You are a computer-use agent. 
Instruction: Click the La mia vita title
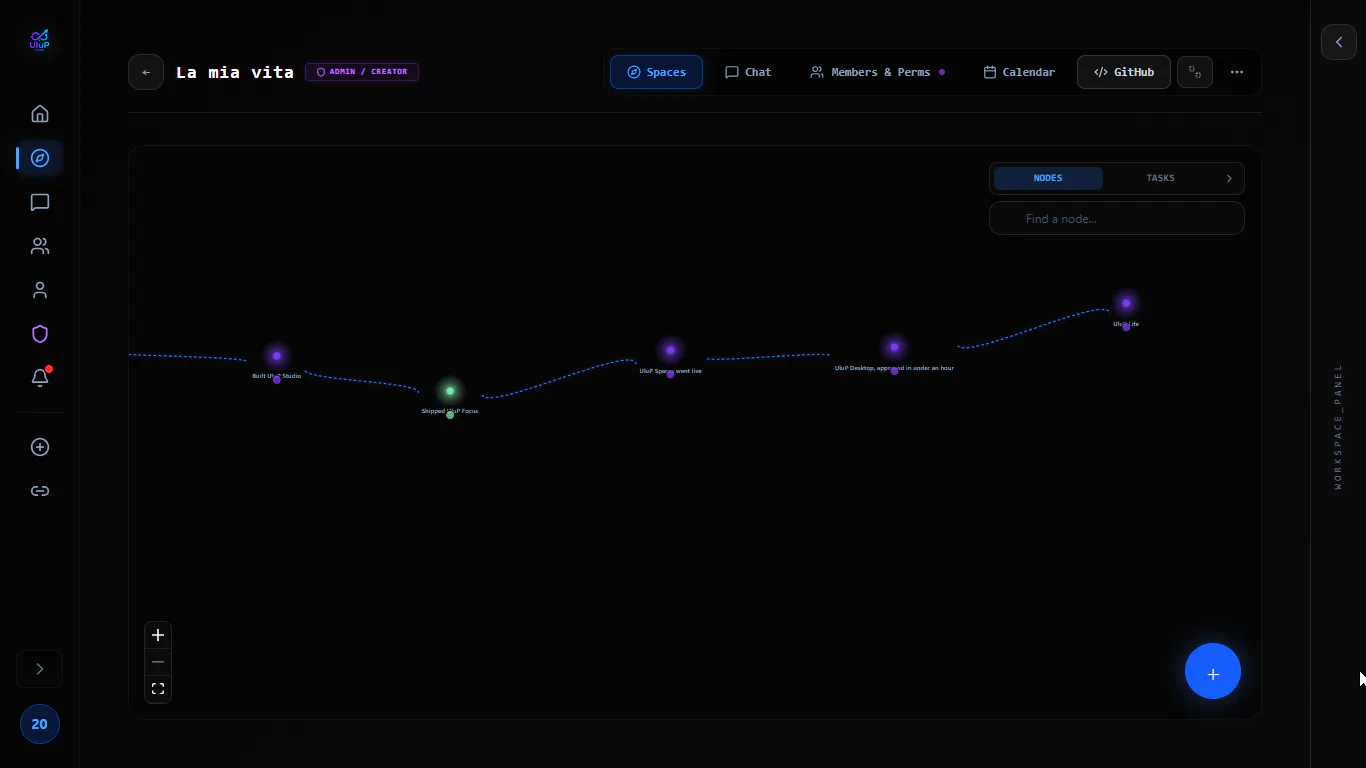point(235,72)
